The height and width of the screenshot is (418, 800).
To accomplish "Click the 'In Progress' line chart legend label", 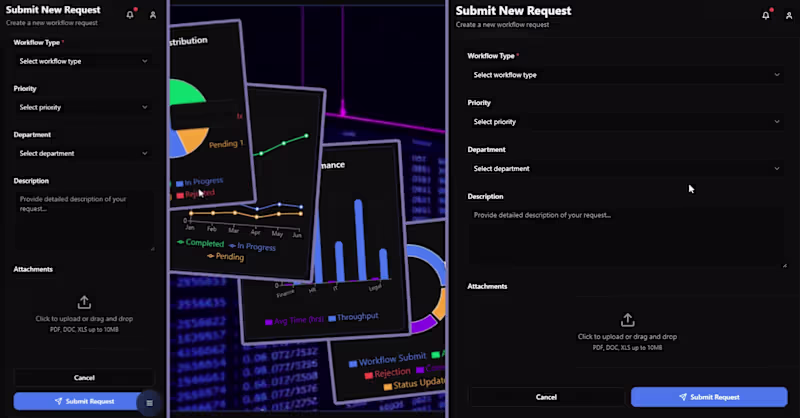I will pos(256,247).
